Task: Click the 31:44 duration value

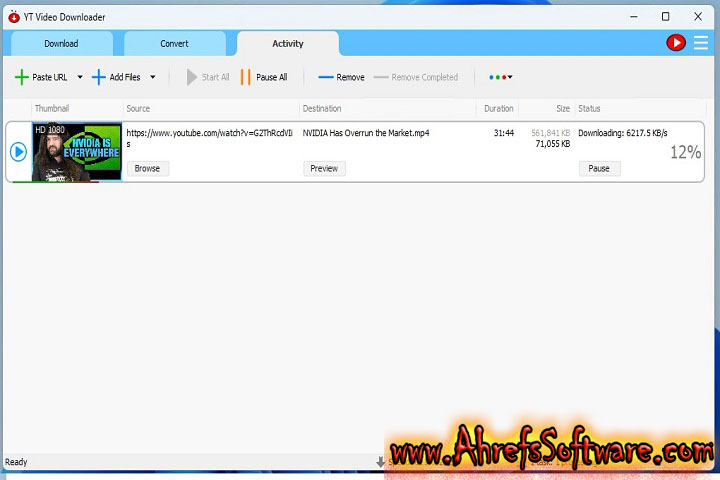Action: click(504, 133)
